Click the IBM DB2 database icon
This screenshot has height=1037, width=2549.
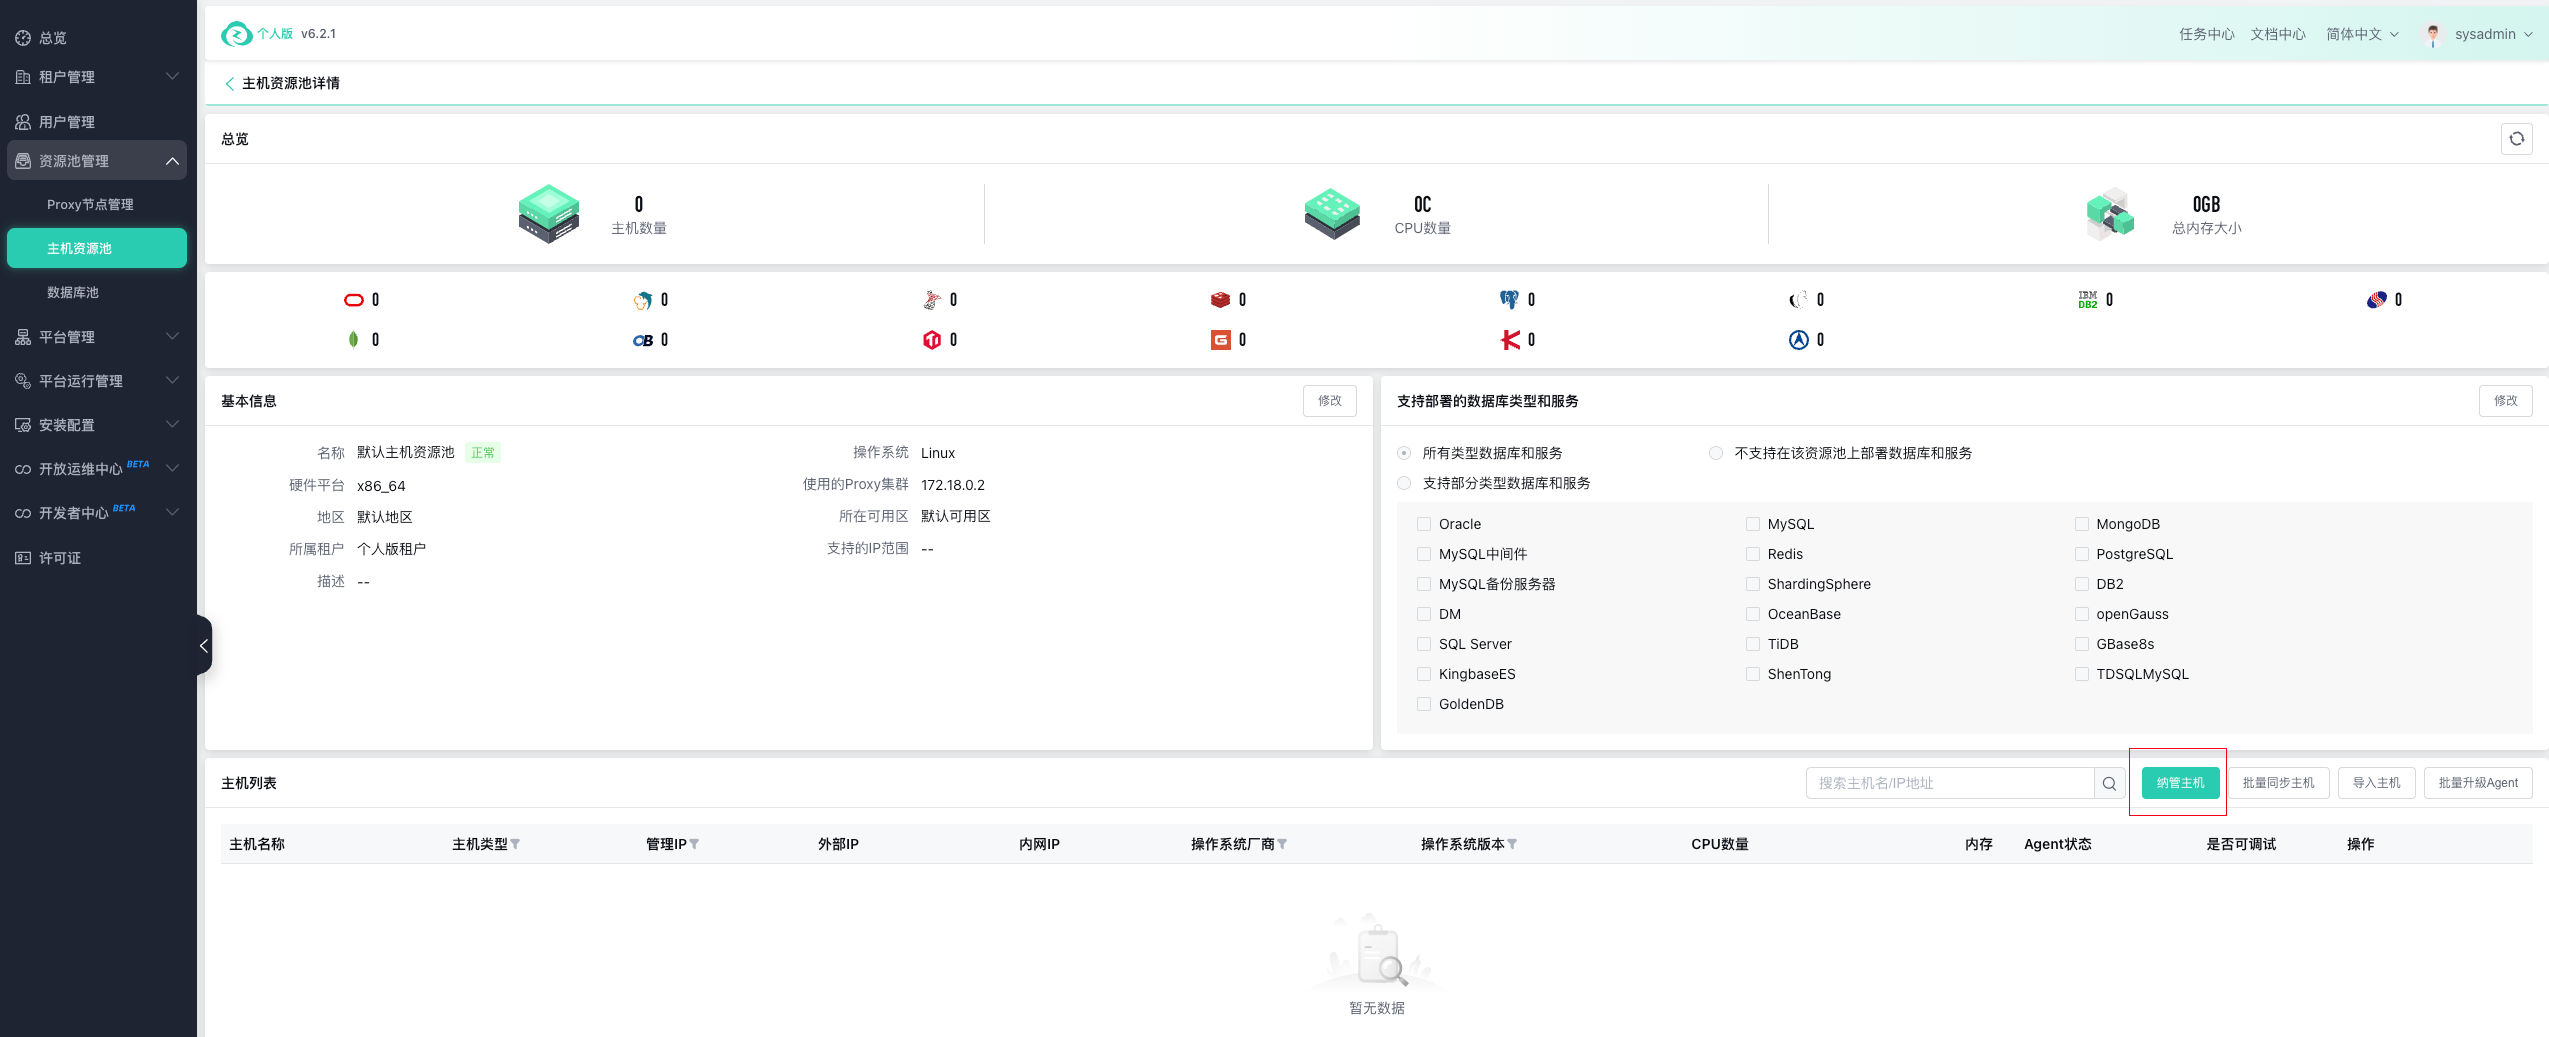[2087, 300]
